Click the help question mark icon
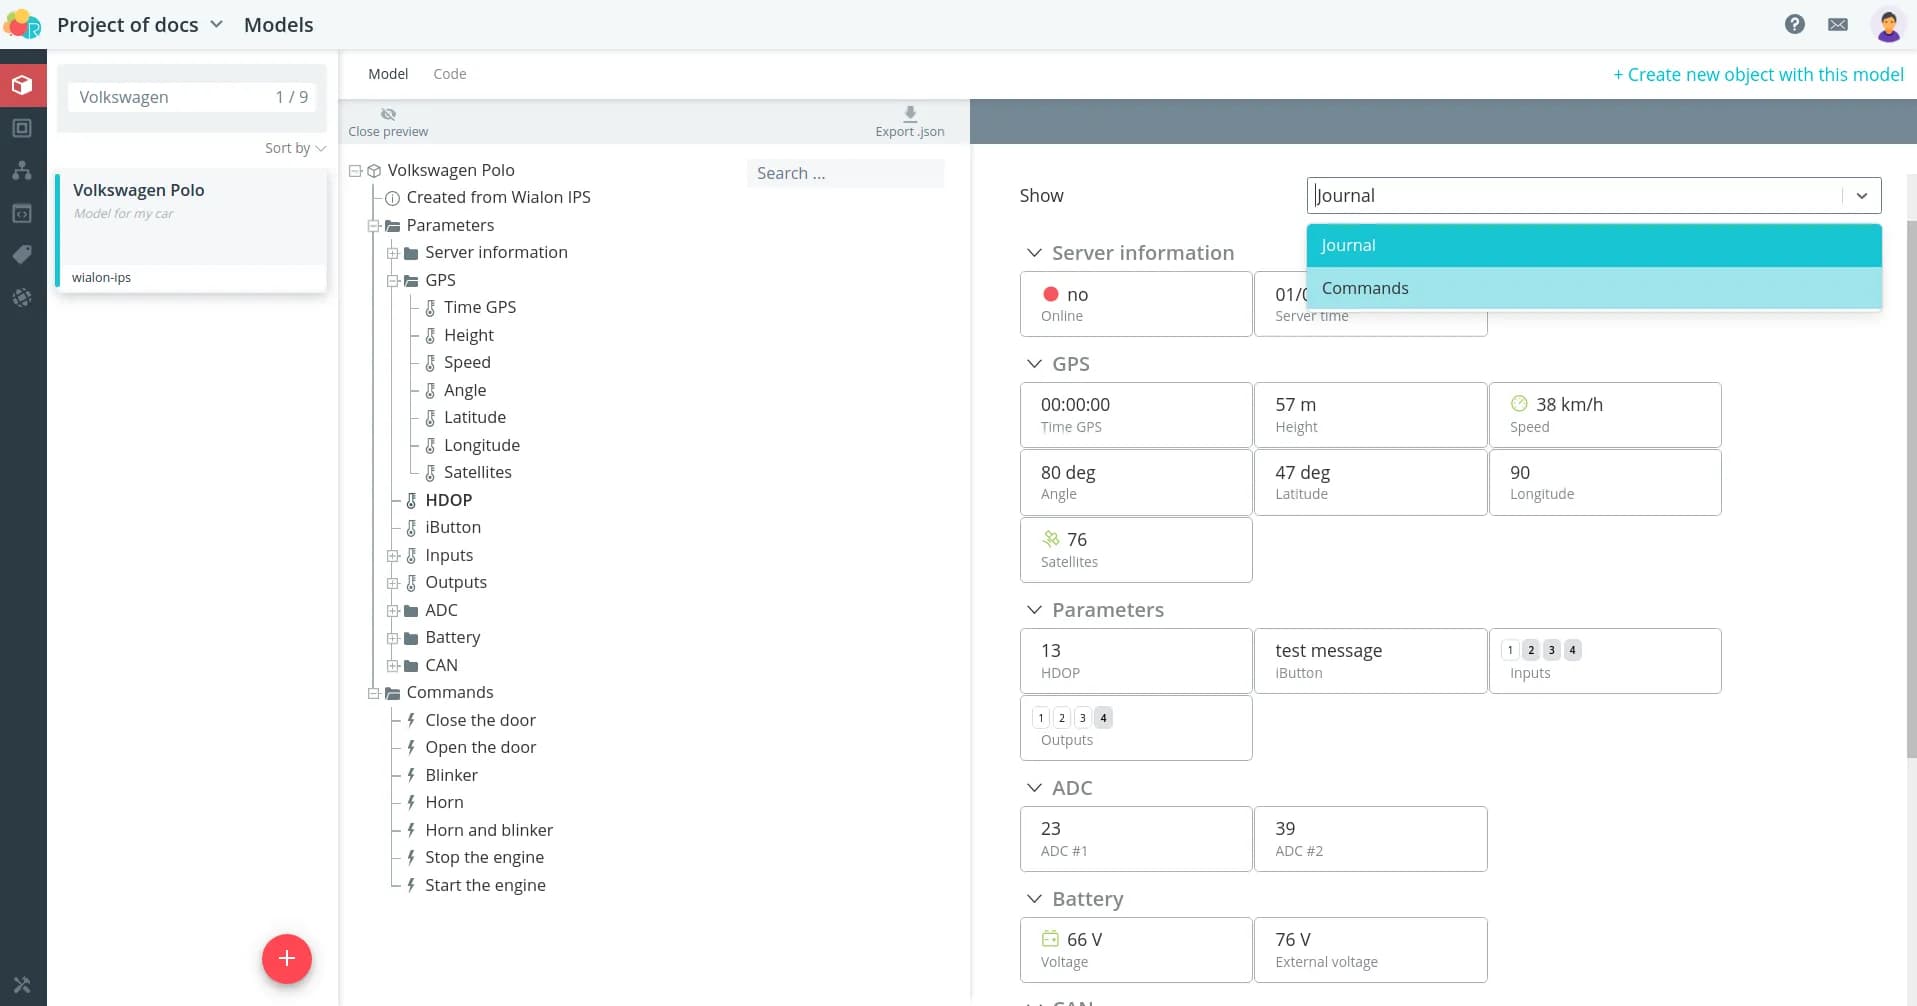Viewport: 1917px width, 1006px height. click(x=1794, y=24)
